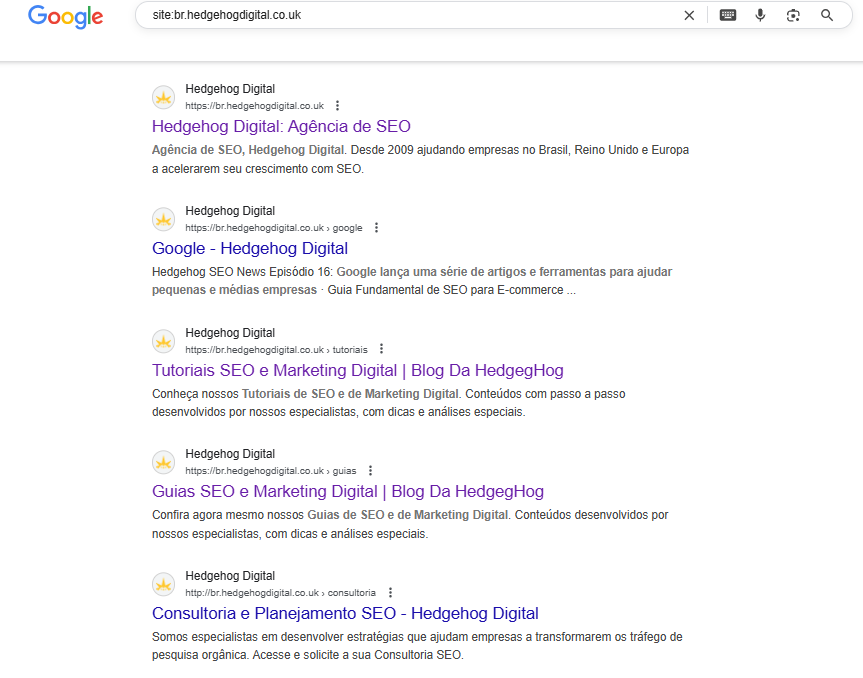Open more options for homepage result

tap(338, 106)
